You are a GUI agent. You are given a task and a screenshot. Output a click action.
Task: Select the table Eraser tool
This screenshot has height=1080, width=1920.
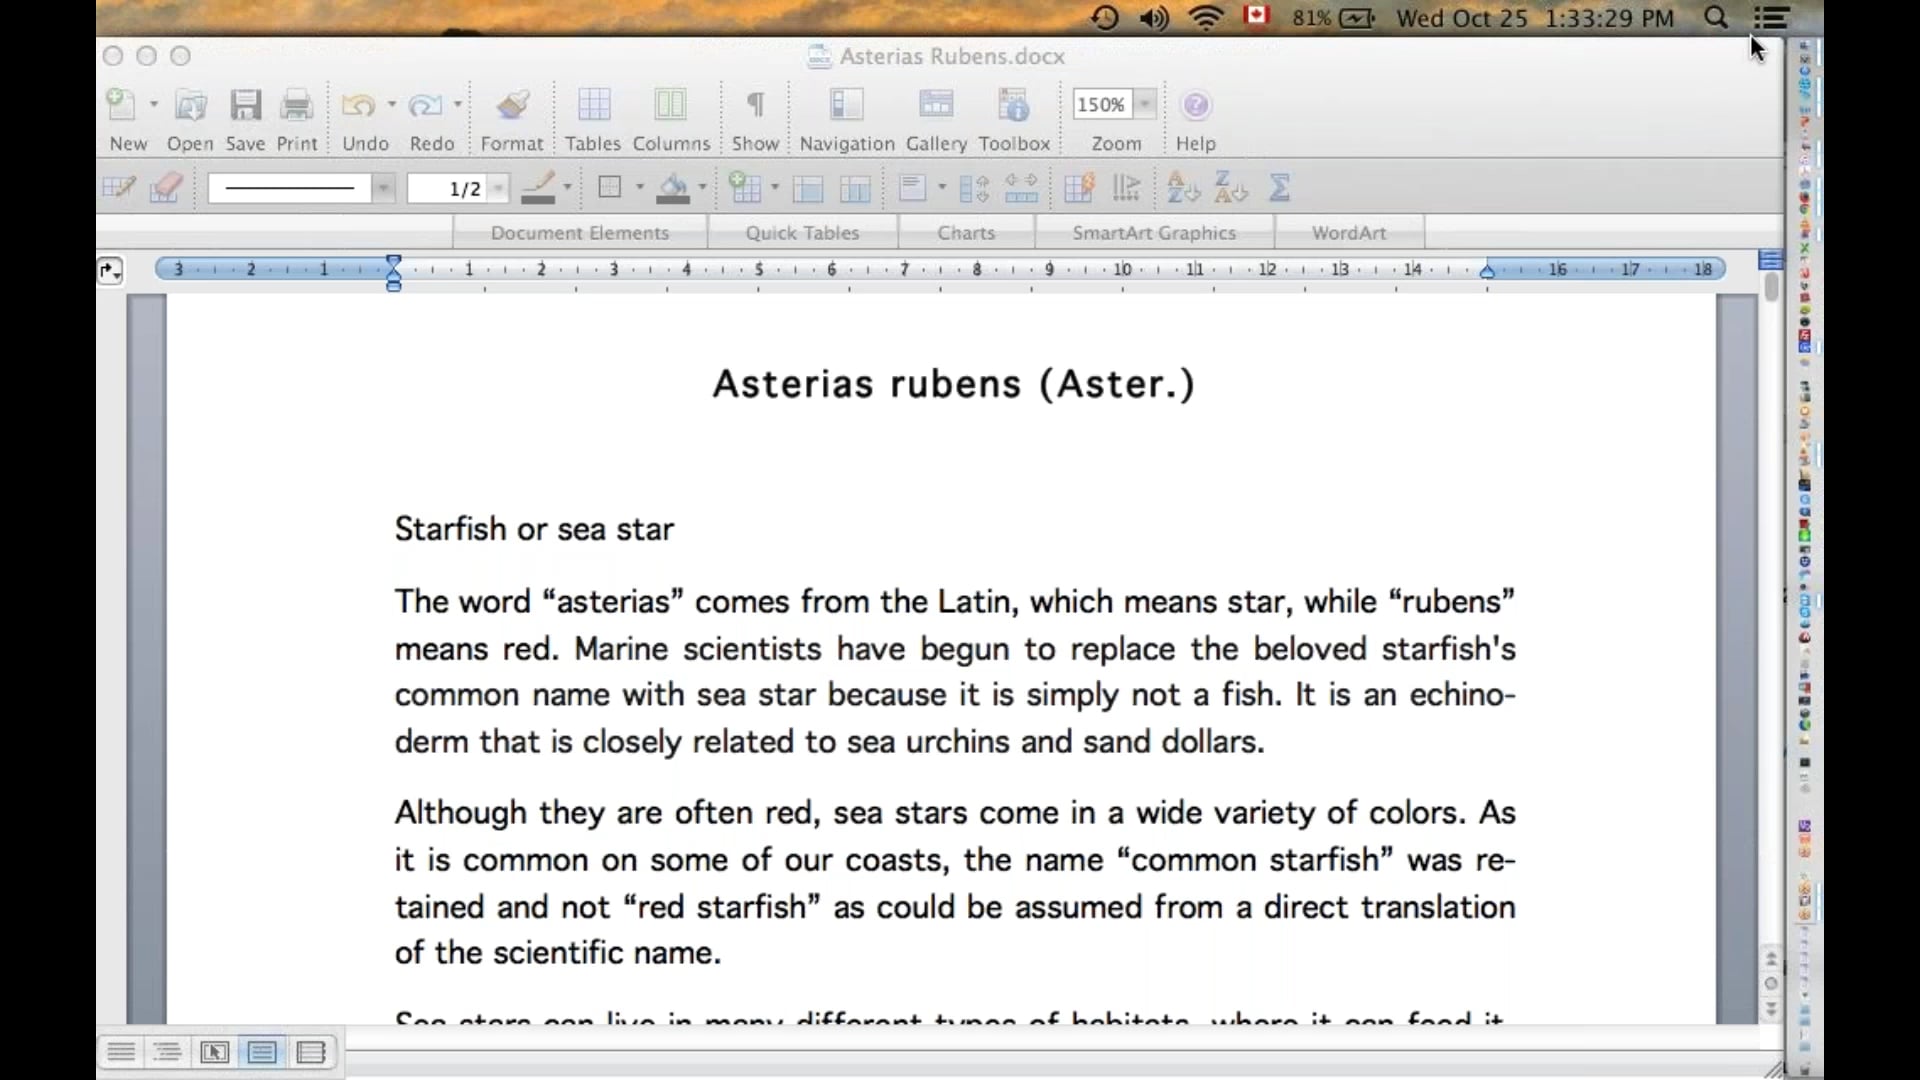tap(166, 188)
